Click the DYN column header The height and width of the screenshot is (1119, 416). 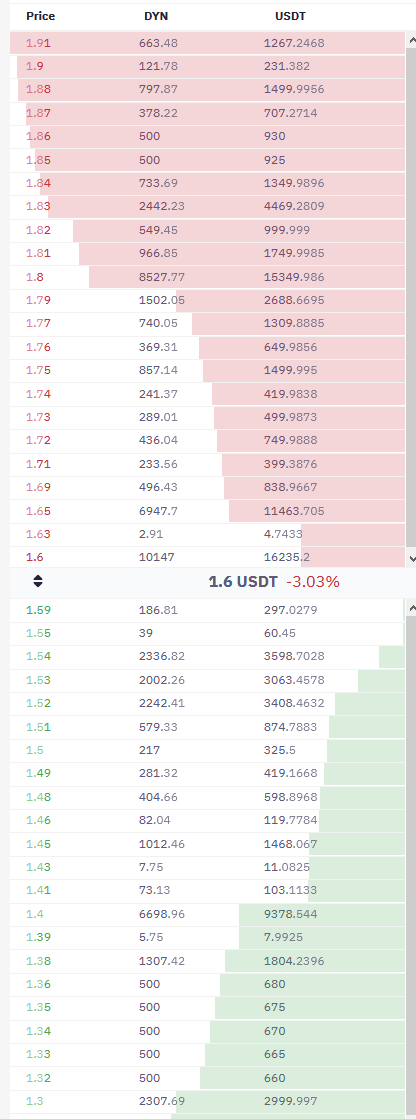(156, 16)
